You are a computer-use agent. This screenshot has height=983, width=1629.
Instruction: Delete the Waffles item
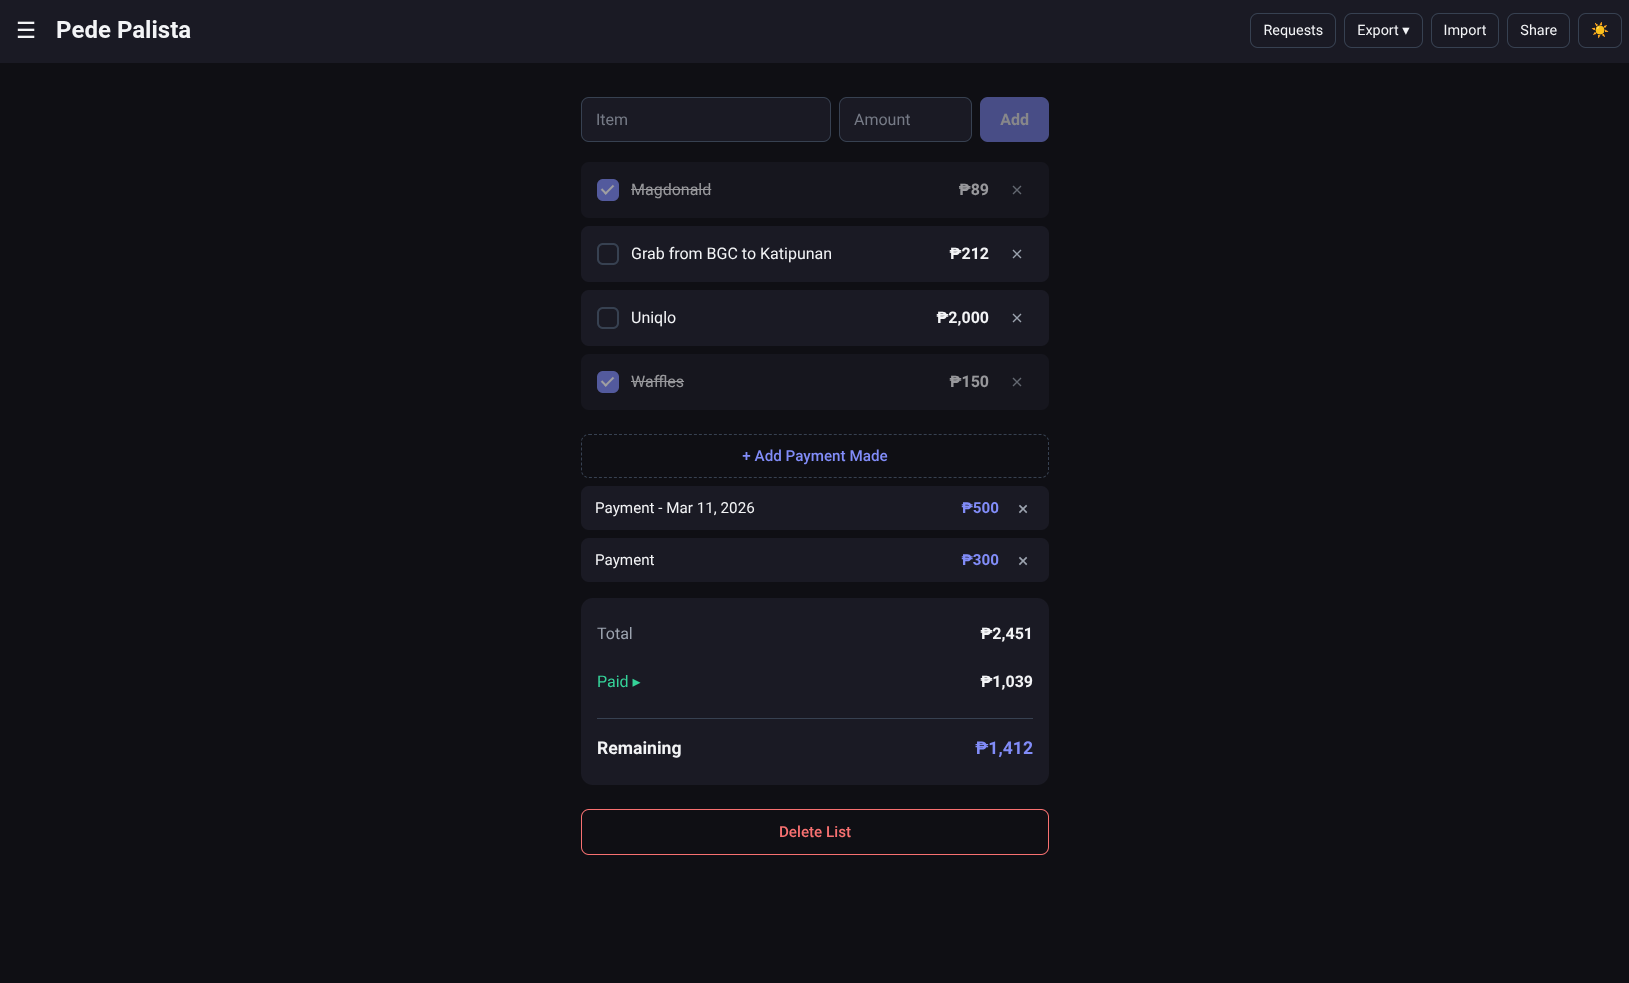click(1017, 382)
